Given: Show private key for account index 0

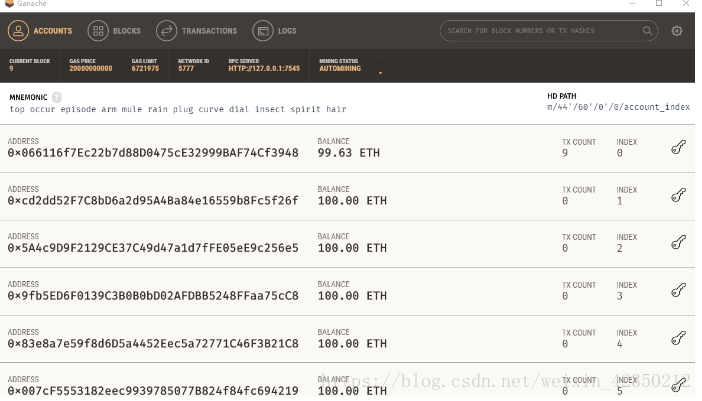Looking at the screenshot, I should click(x=678, y=147).
